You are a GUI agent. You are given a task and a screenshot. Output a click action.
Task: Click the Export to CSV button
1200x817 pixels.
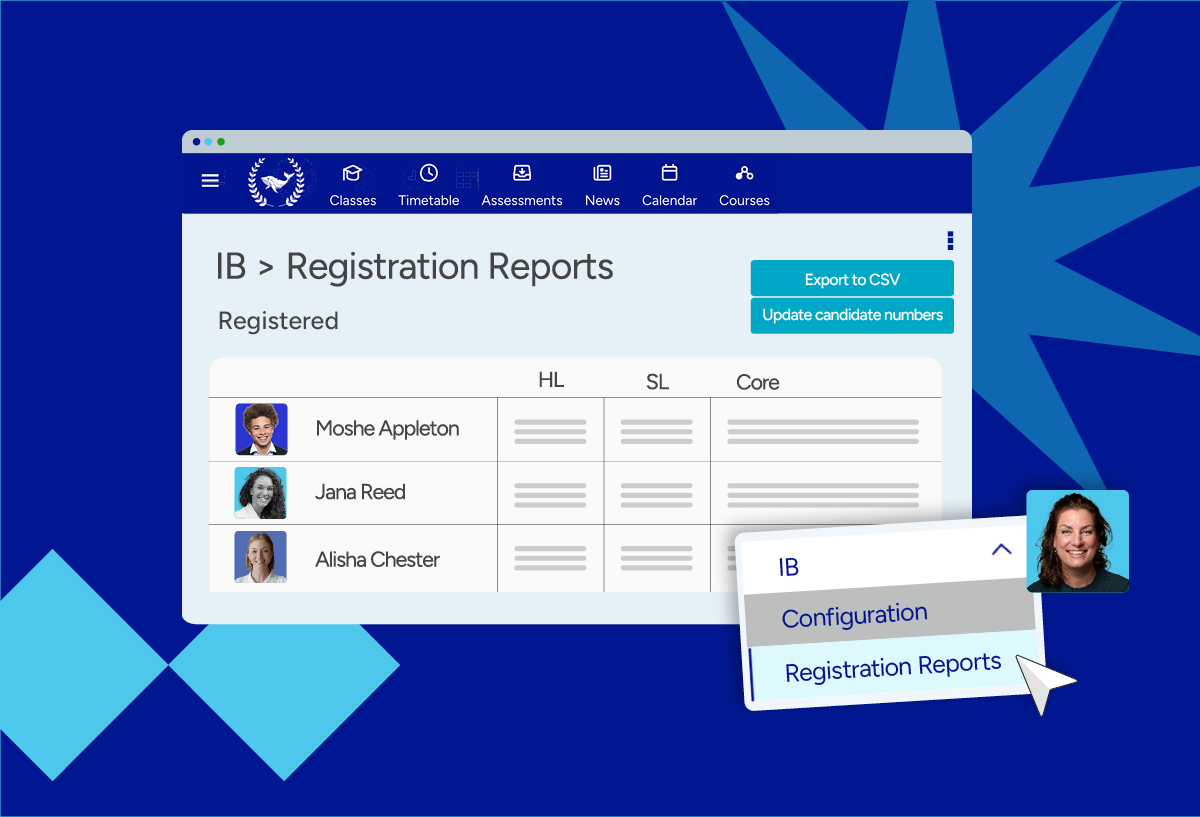[852, 279]
